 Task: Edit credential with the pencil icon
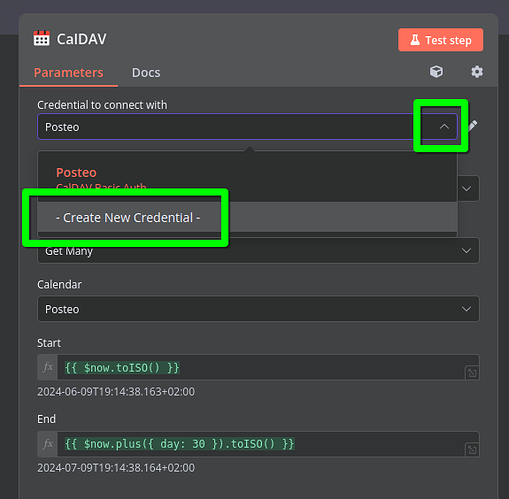[x=472, y=126]
